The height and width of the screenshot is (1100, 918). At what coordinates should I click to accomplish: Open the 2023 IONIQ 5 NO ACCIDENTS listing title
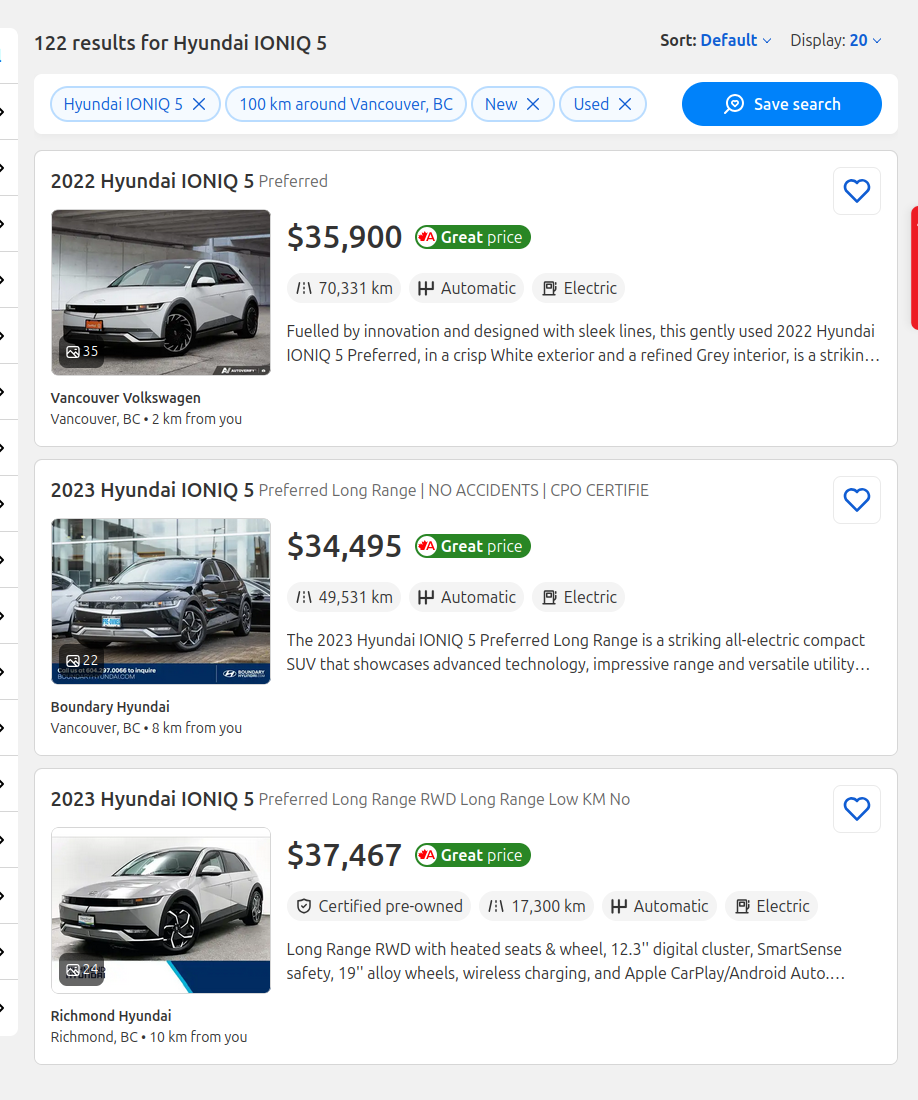[152, 490]
